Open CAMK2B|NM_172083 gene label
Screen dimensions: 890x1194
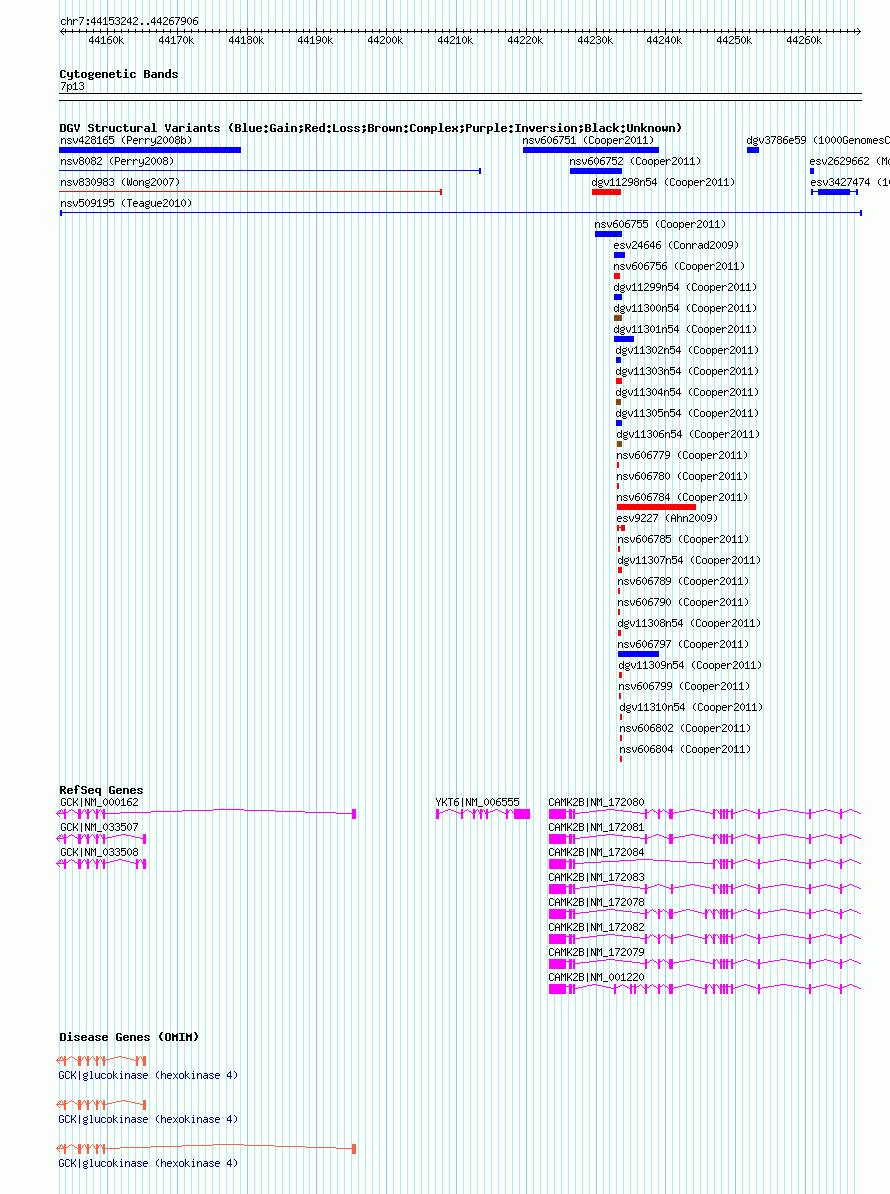click(596, 878)
